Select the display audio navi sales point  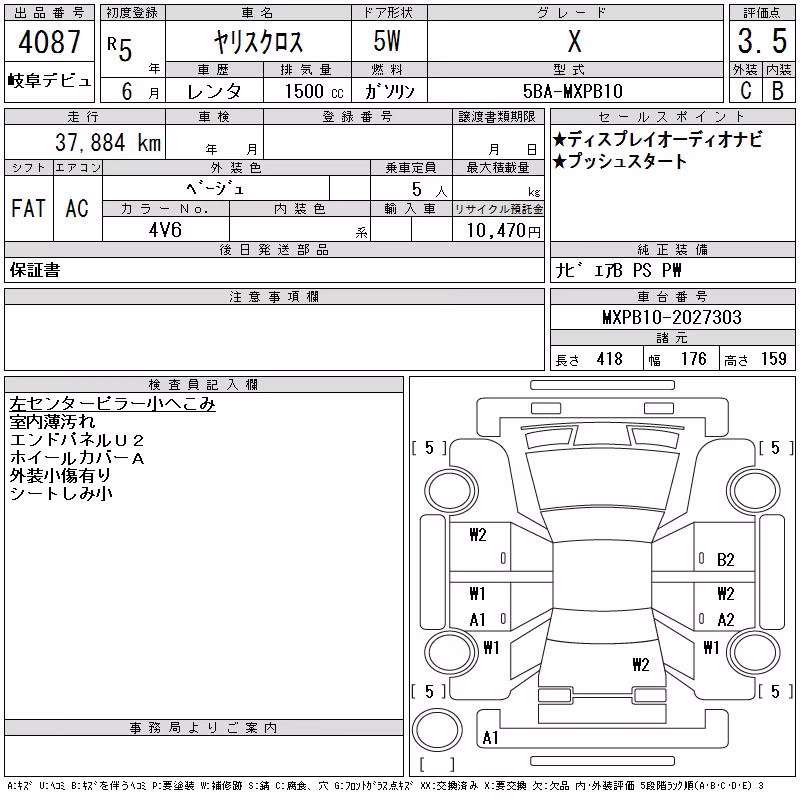658,139
